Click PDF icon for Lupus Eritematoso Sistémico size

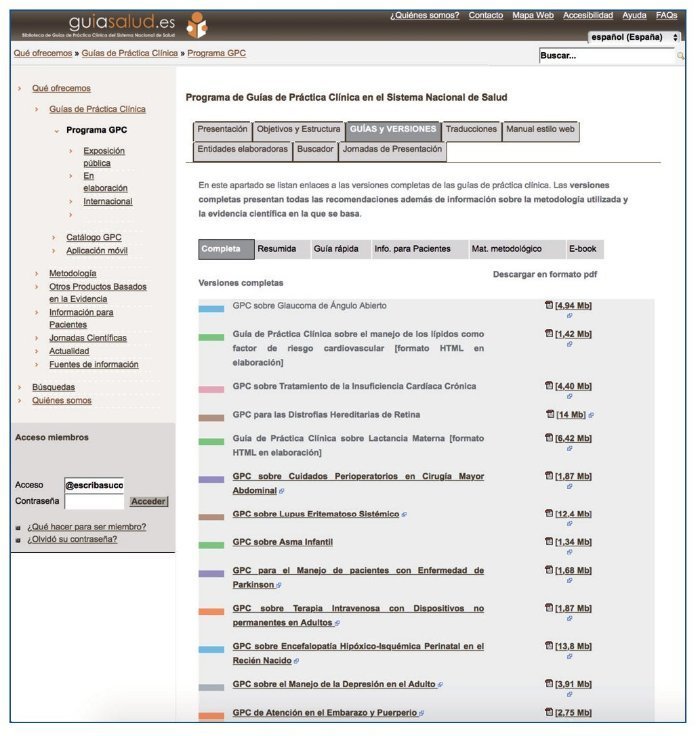(x=549, y=513)
